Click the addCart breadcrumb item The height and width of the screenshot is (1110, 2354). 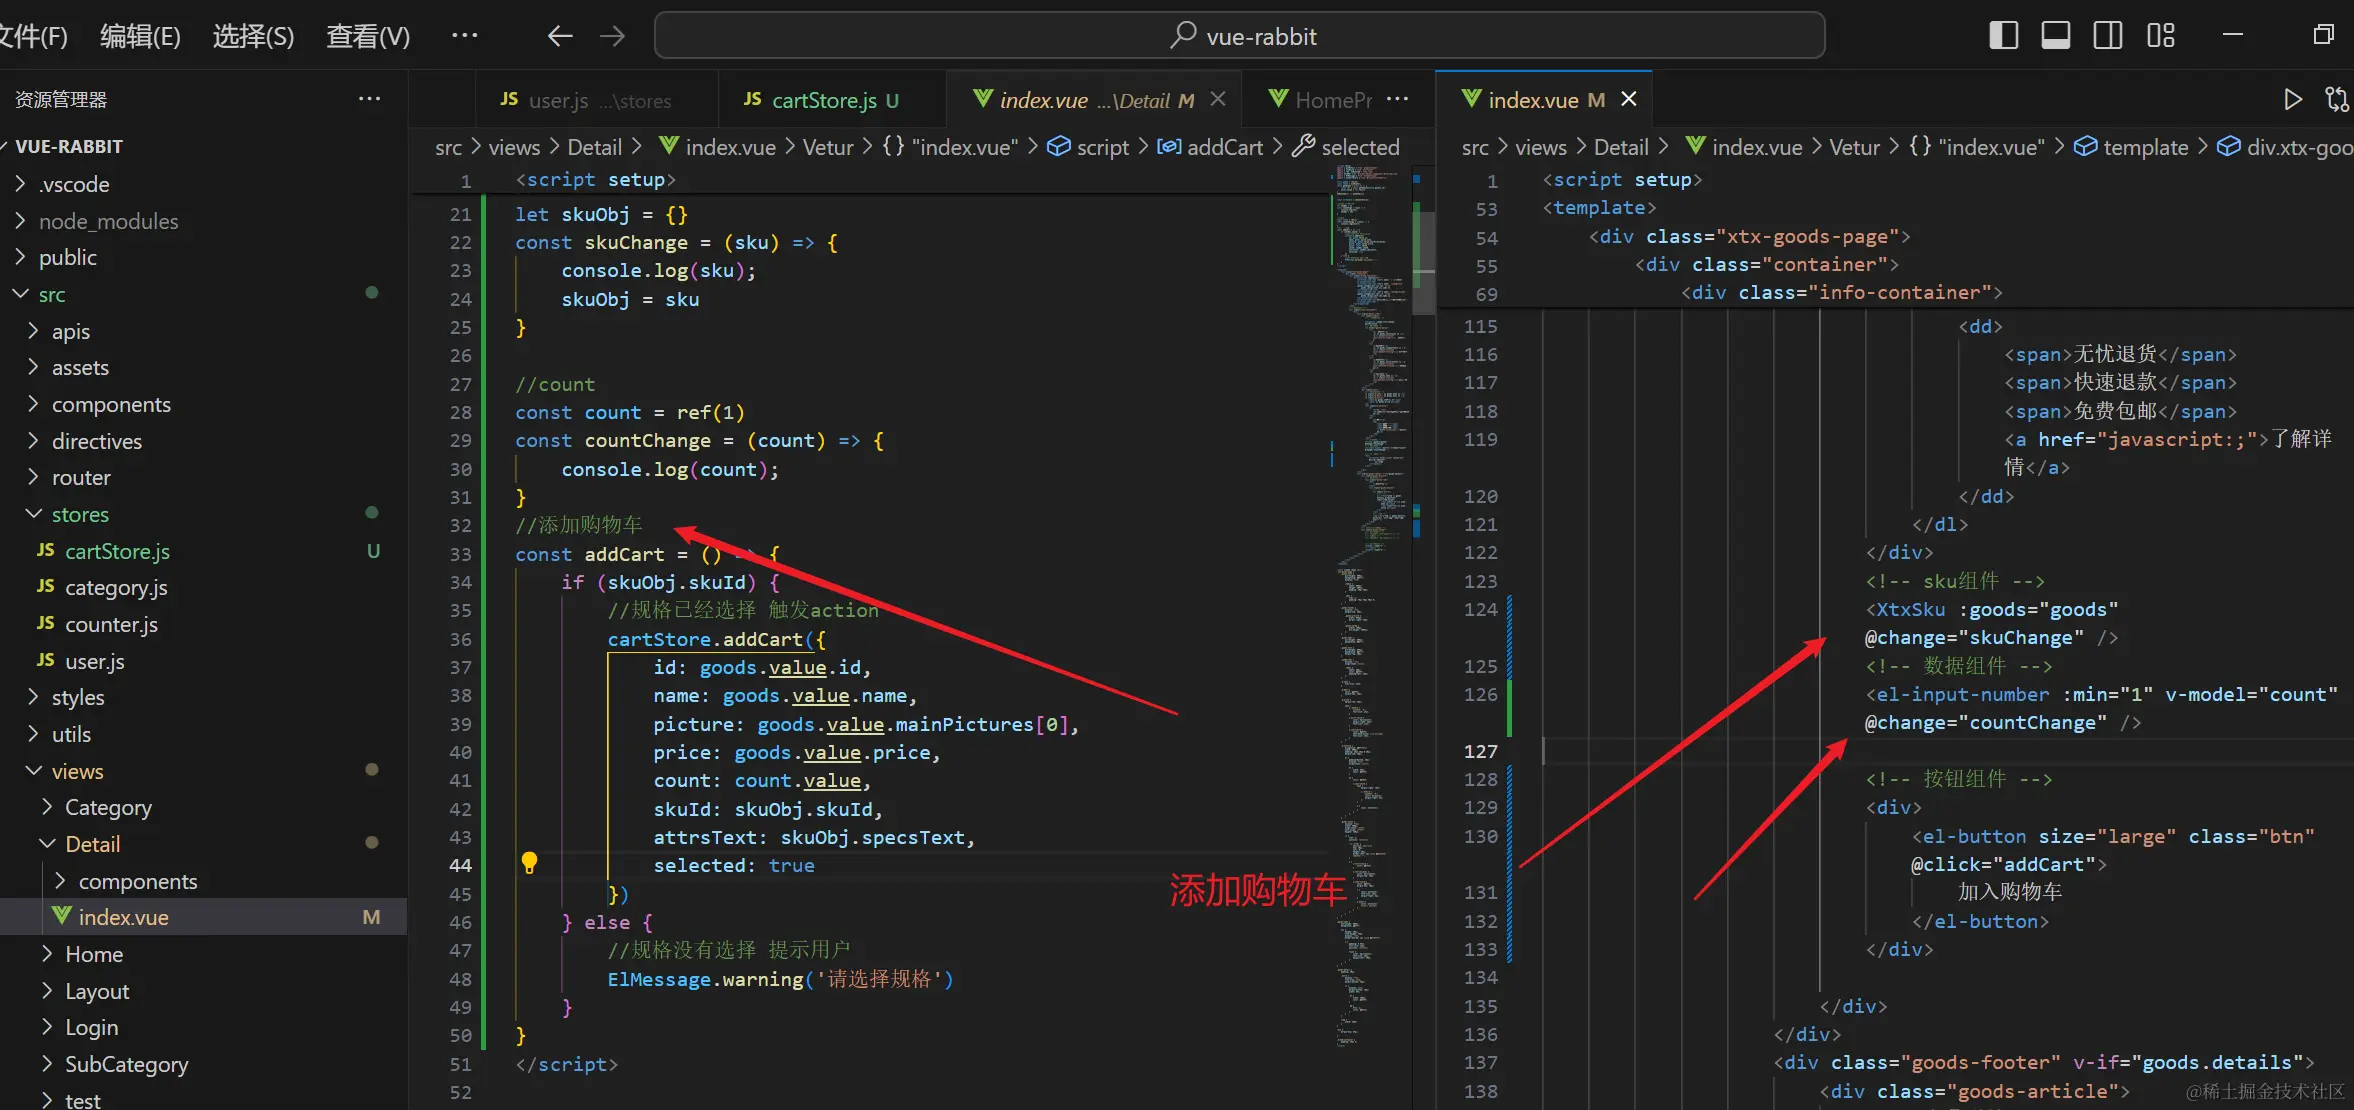pos(1224,147)
